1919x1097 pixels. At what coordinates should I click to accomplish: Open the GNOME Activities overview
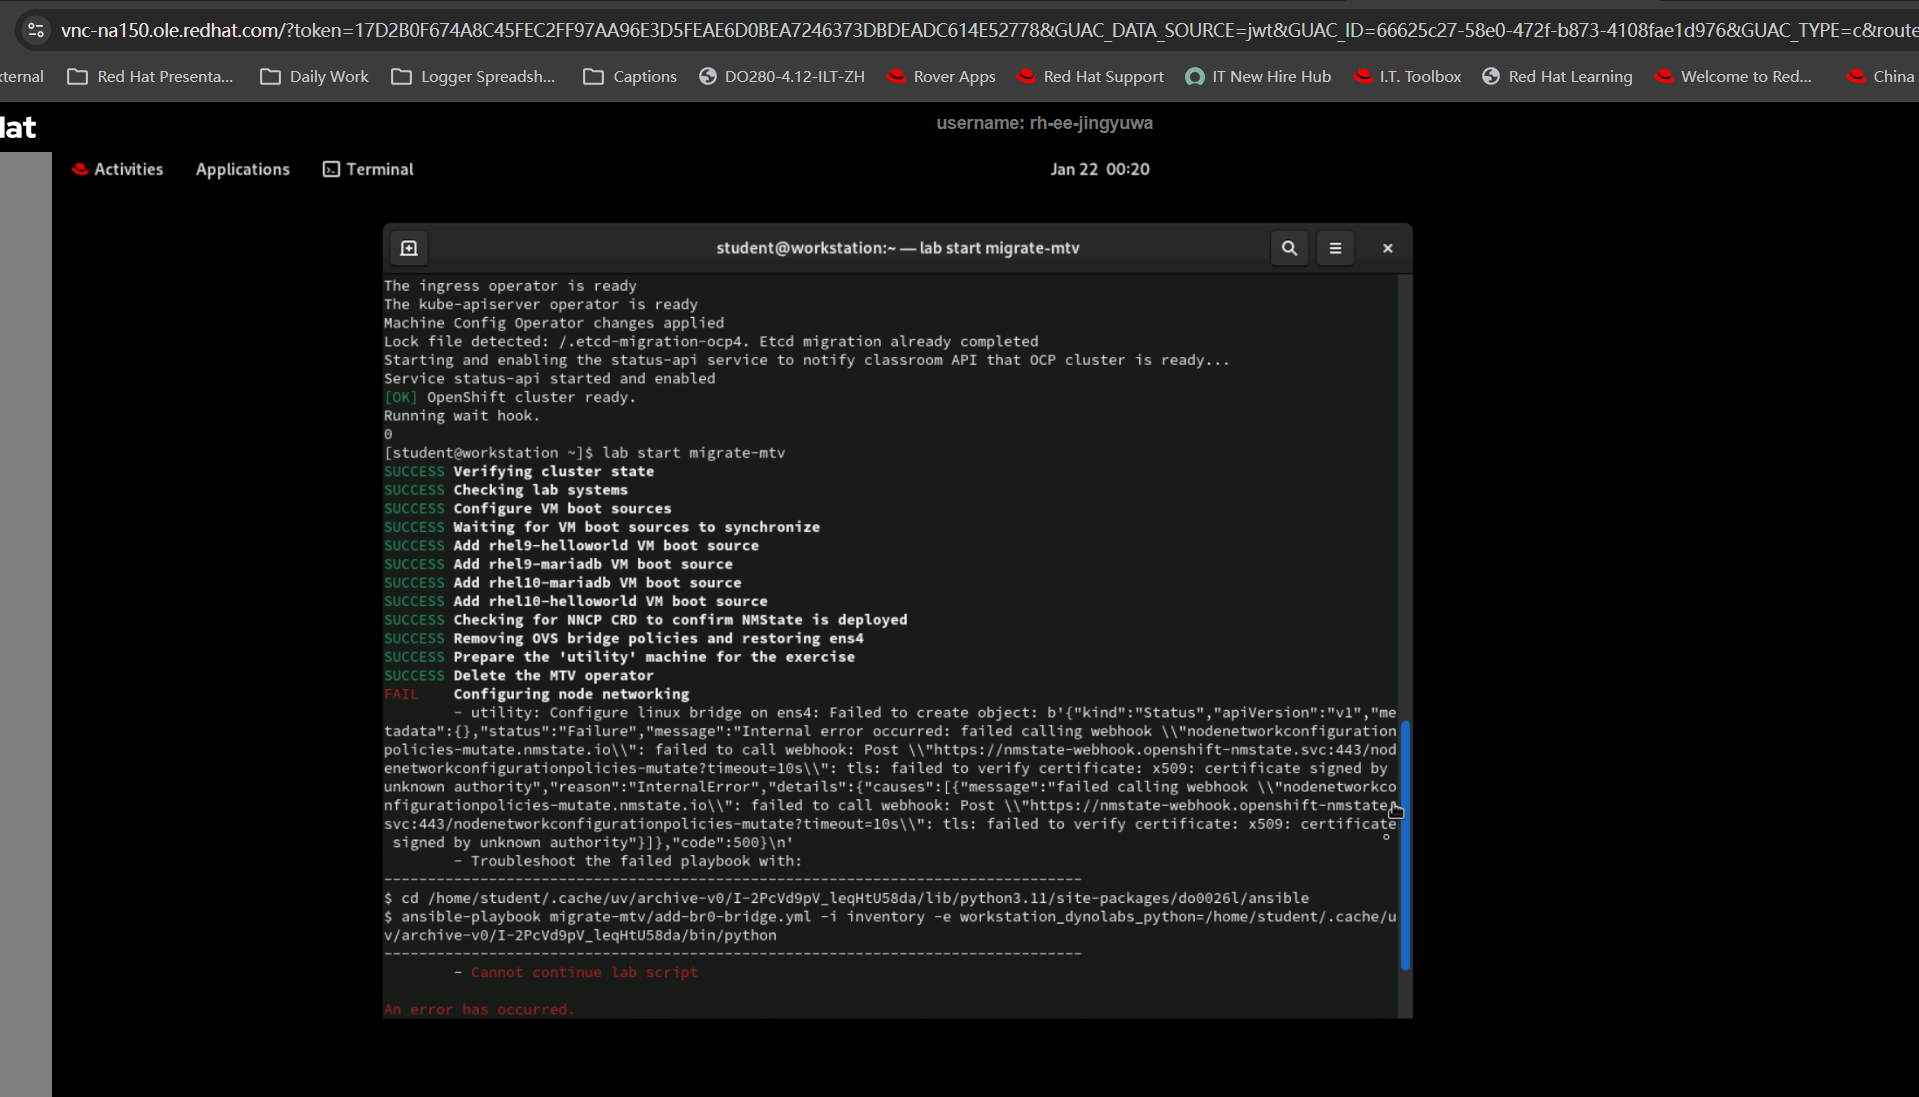pyautogui.click(x=117, y=169)
